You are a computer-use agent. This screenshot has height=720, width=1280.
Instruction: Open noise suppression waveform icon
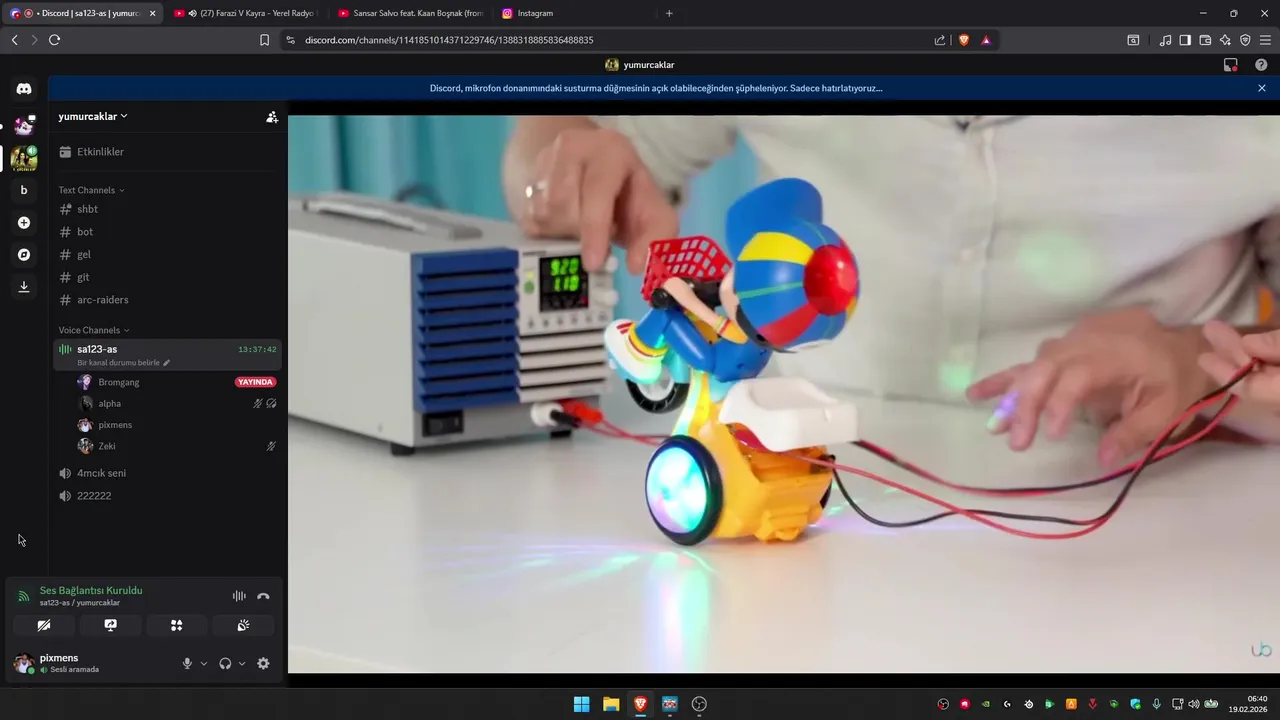coord(239,596)
